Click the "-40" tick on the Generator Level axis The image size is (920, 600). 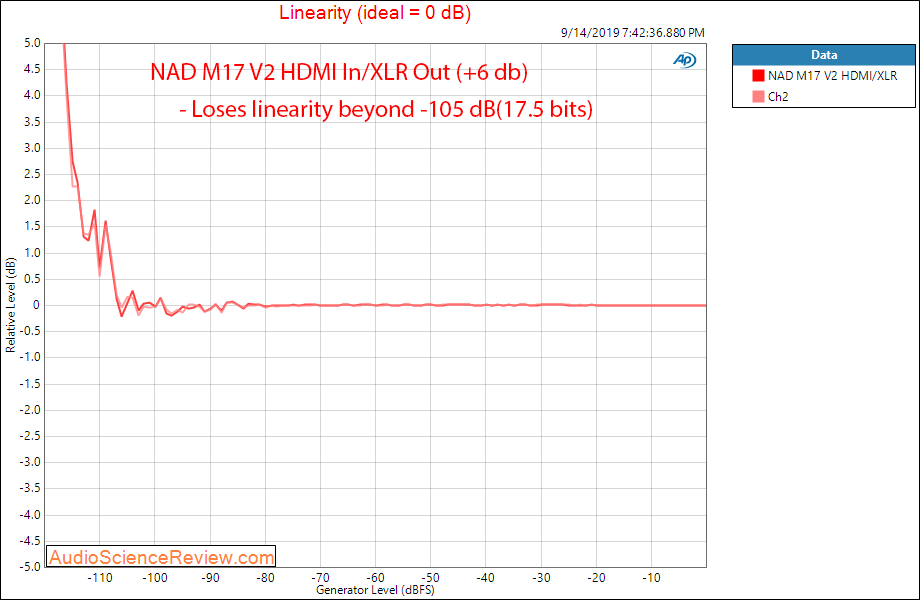486,578
